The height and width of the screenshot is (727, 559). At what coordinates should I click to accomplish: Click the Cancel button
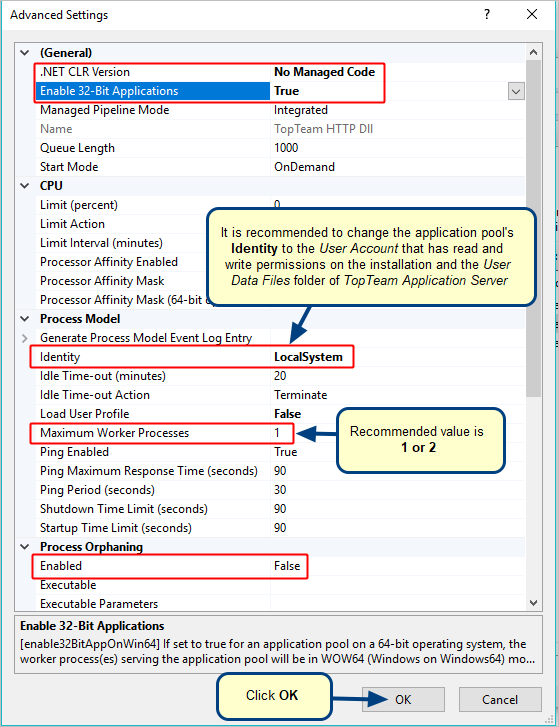[x=500, y=699]
